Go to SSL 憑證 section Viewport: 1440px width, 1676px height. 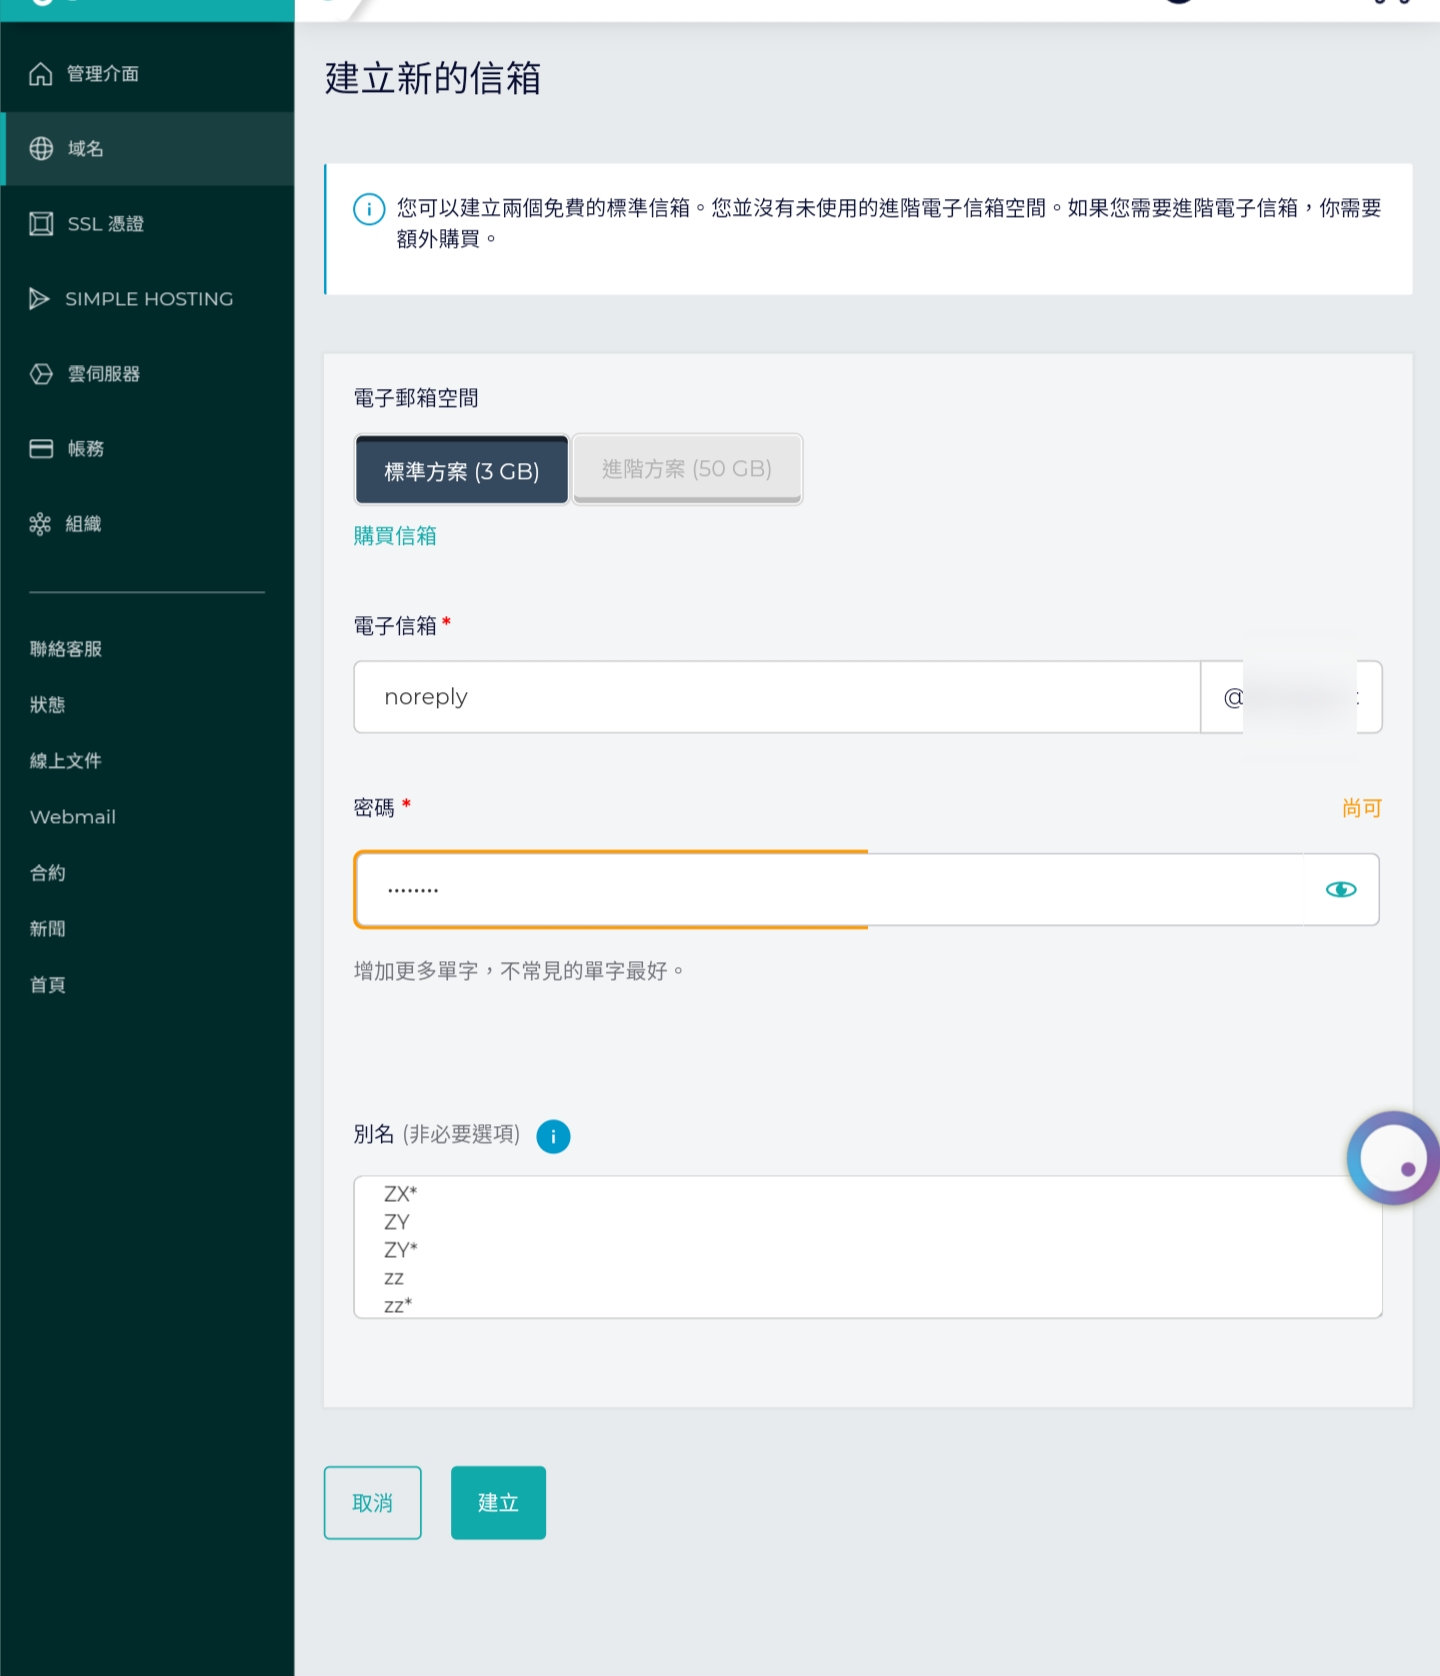click(x=147, y=224)
